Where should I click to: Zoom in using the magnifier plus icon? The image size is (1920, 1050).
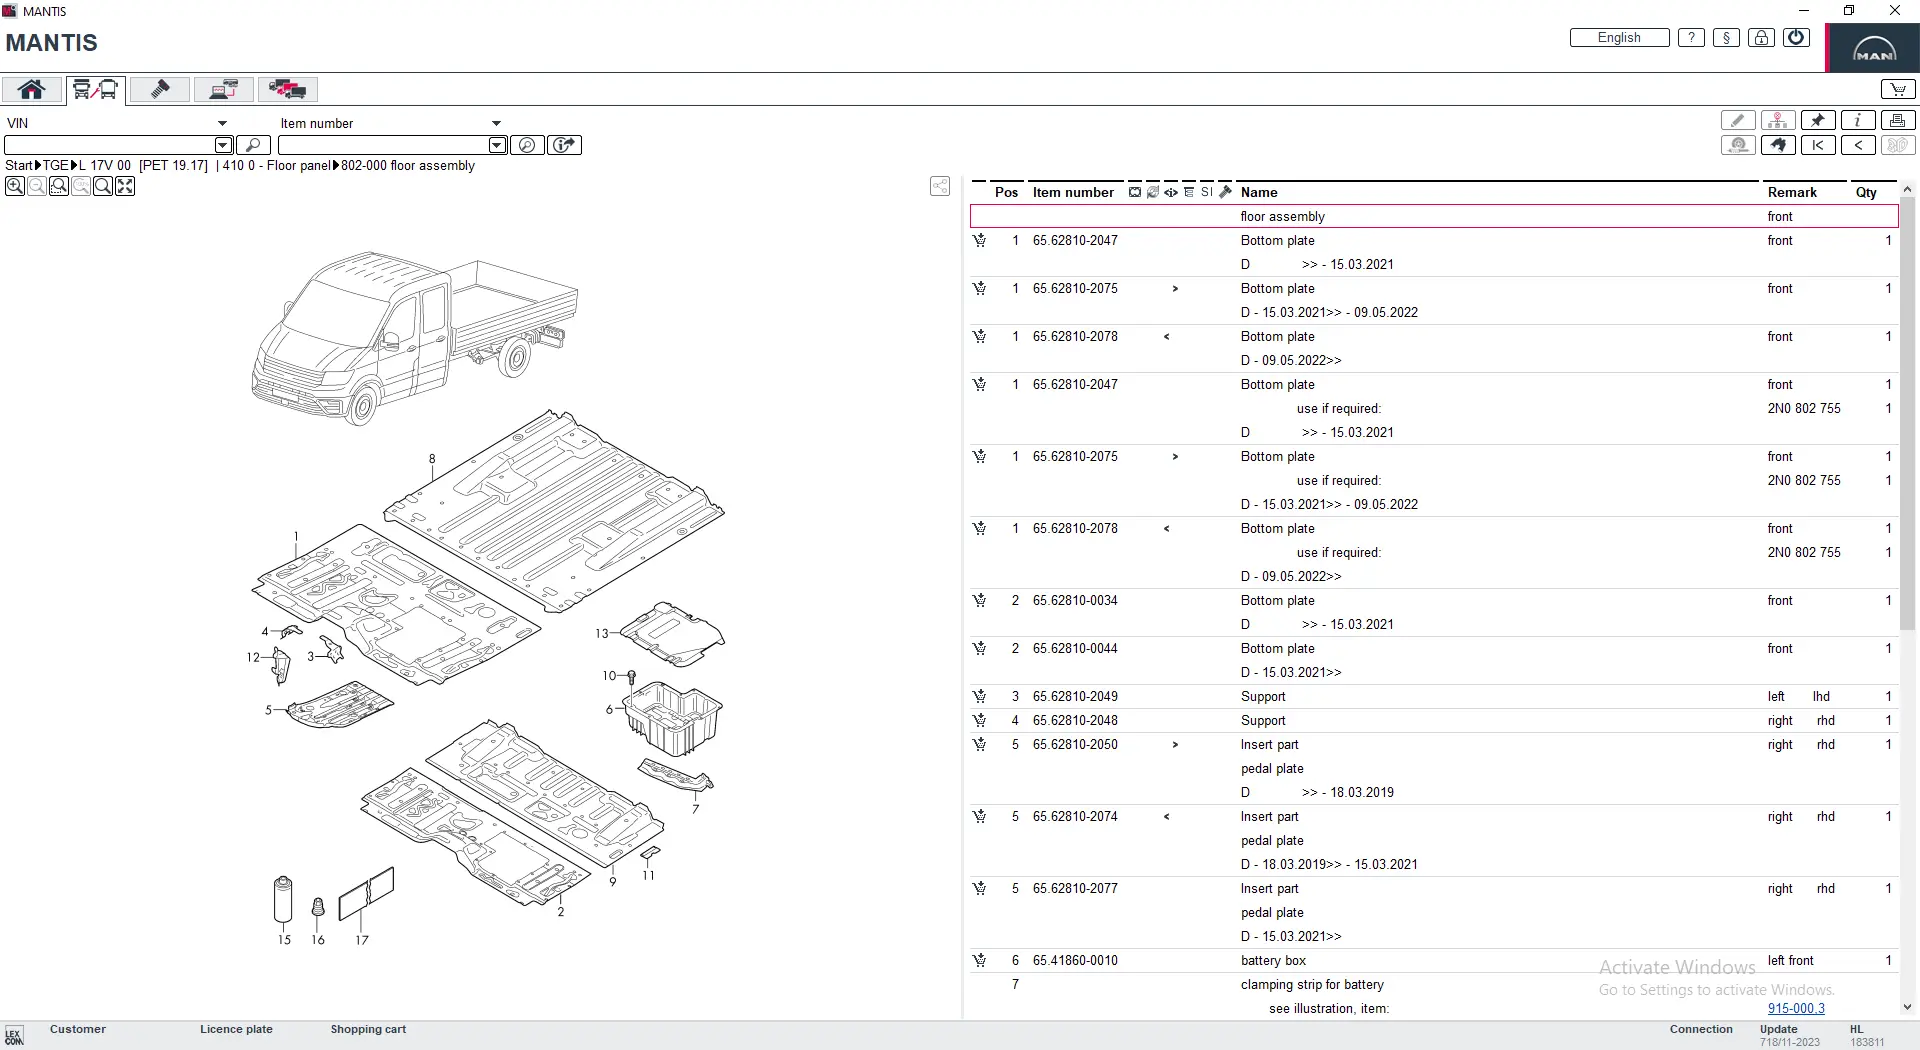14,186
